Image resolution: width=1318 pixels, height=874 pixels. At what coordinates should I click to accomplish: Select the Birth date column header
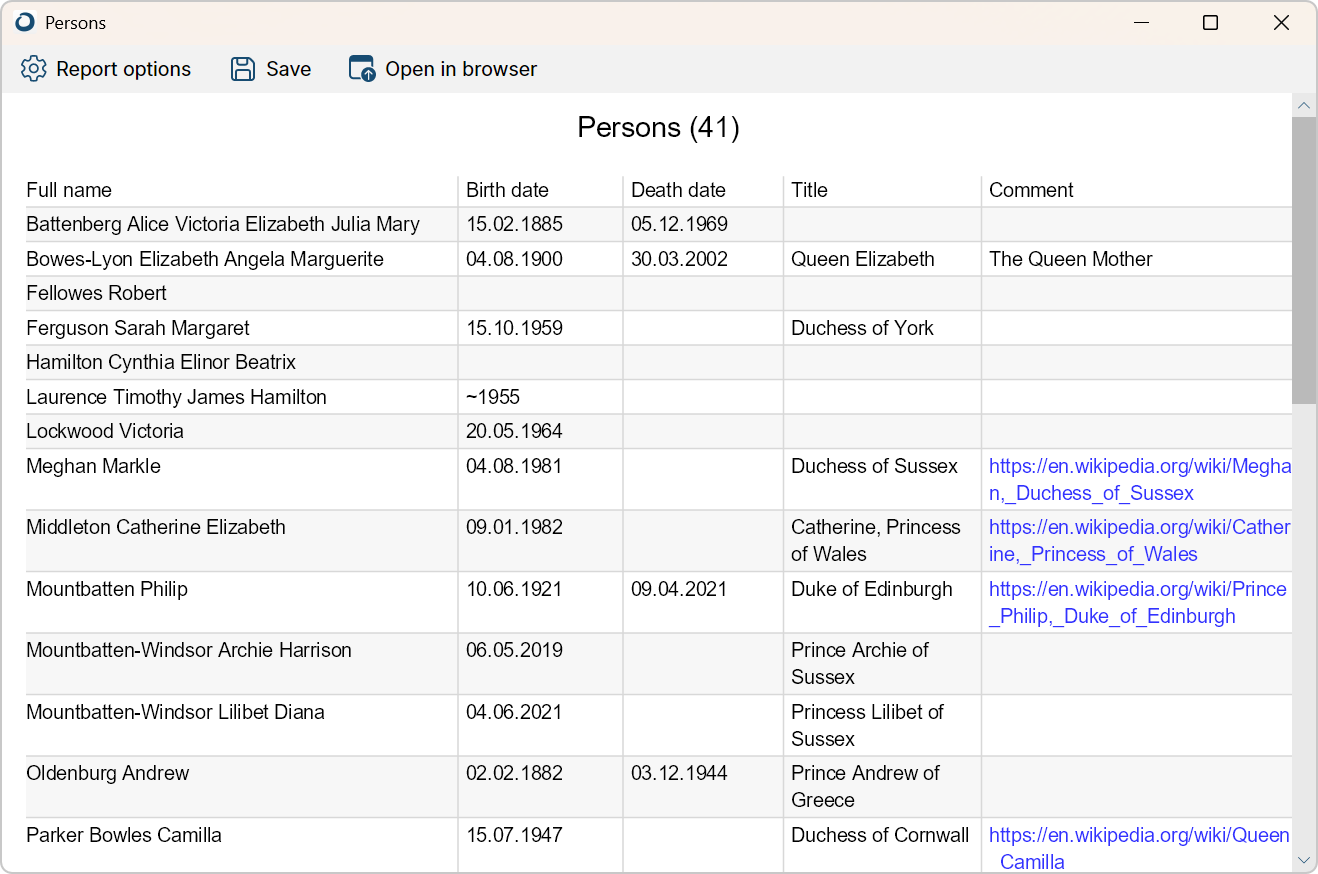coord(507,190)
